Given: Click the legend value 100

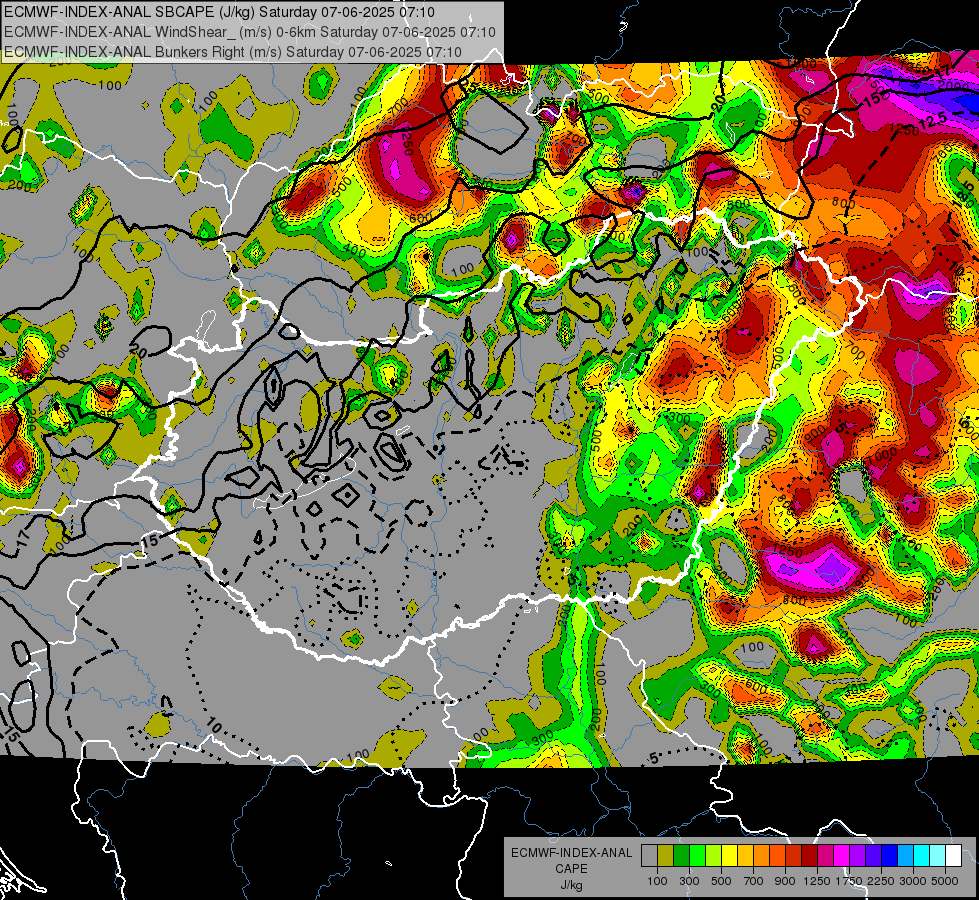Looking at the screenshot, I should [x=657, y=881].
